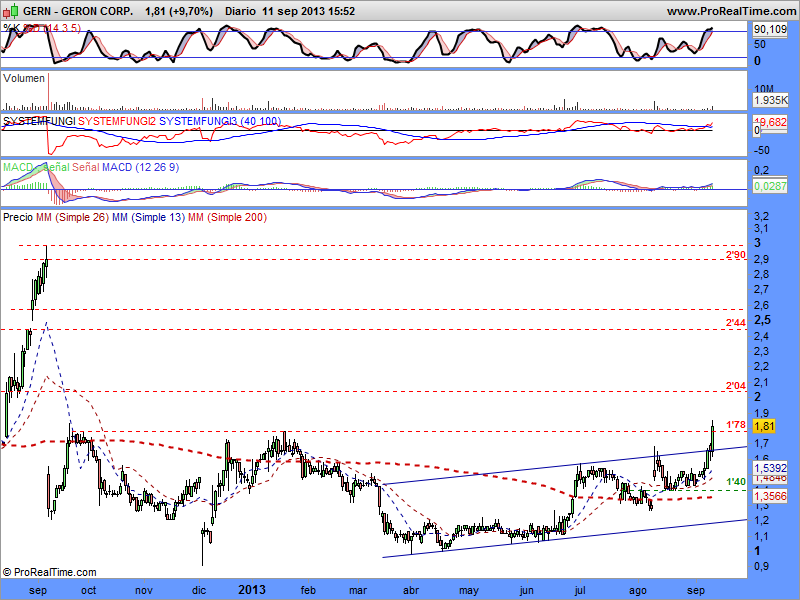Click the 1,3566 moving average value box
This screenshot has width=800, height=600.
770,495
